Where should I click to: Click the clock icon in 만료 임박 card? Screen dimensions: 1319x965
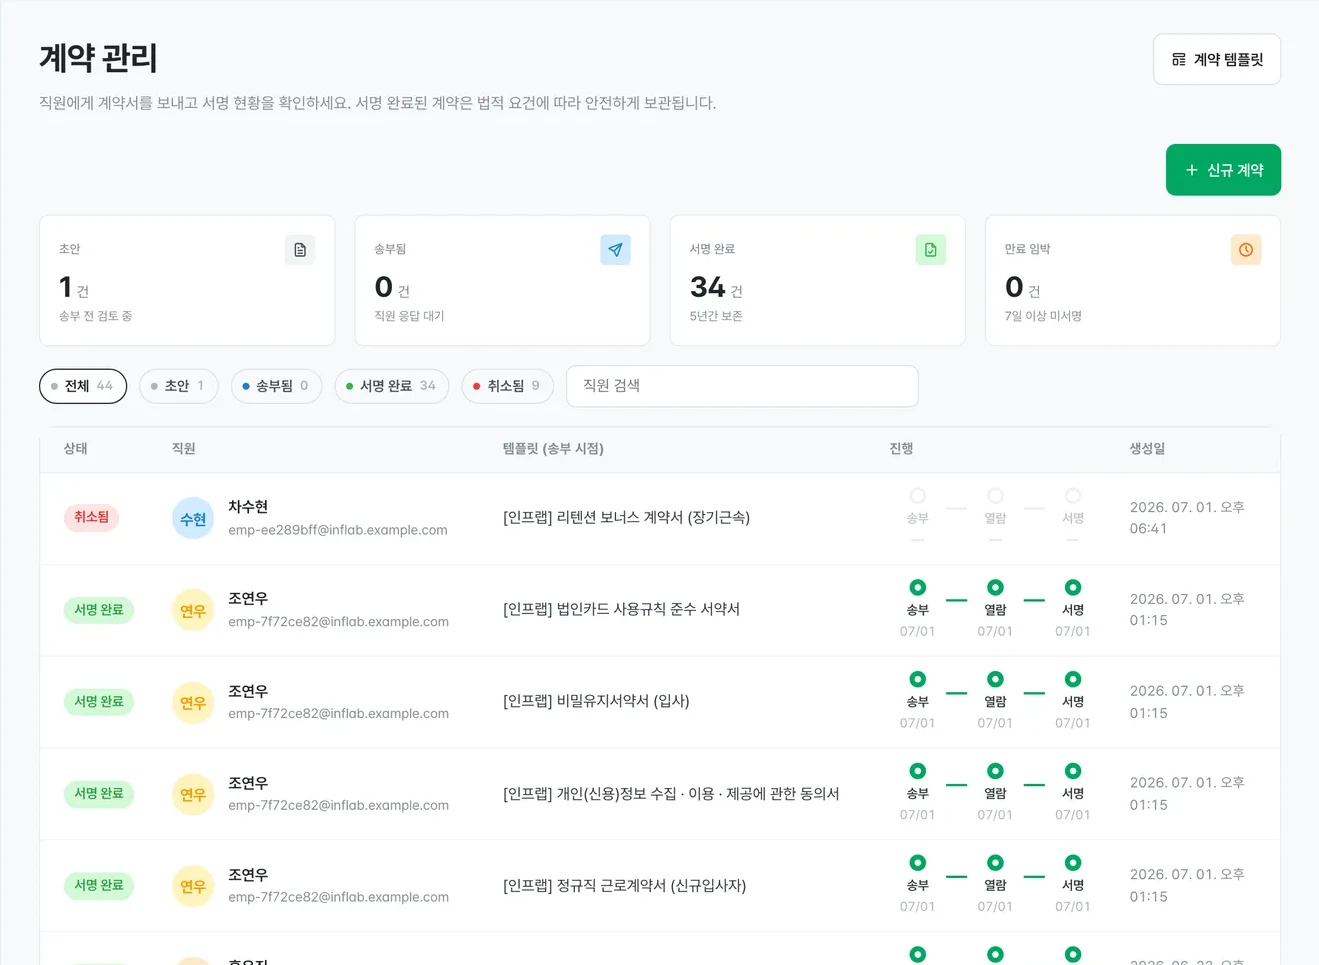pos(1246,250)
